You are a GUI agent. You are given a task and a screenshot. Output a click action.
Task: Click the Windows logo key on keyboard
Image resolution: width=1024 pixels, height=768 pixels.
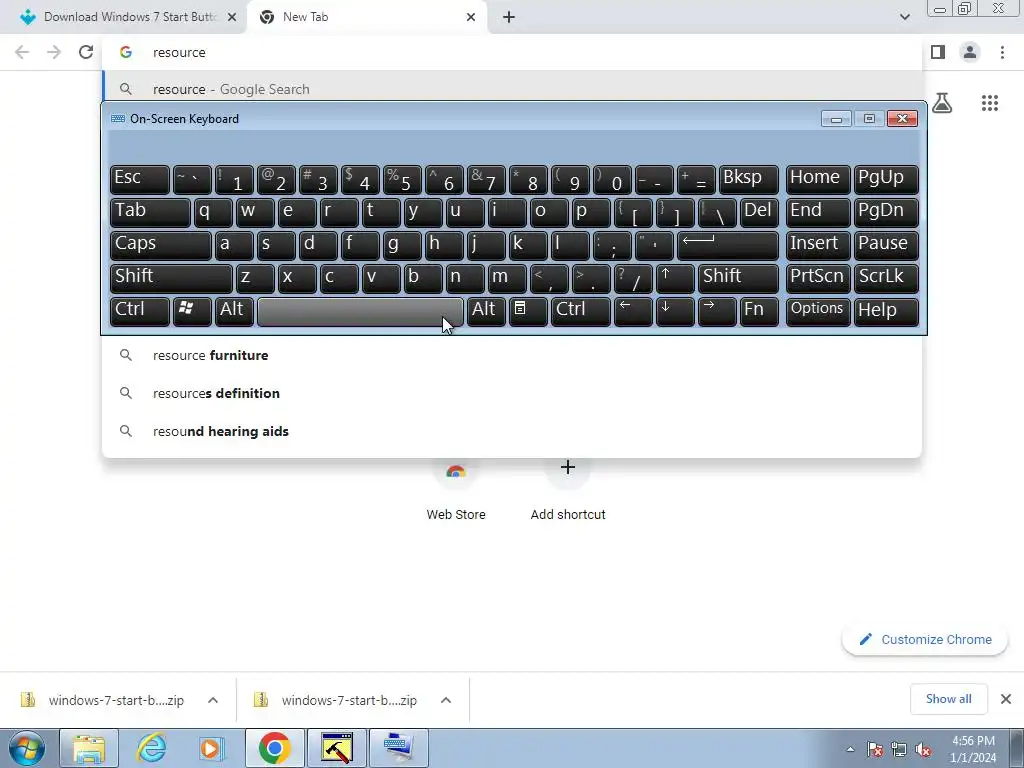pyautogui.click(x=192, y=311)
